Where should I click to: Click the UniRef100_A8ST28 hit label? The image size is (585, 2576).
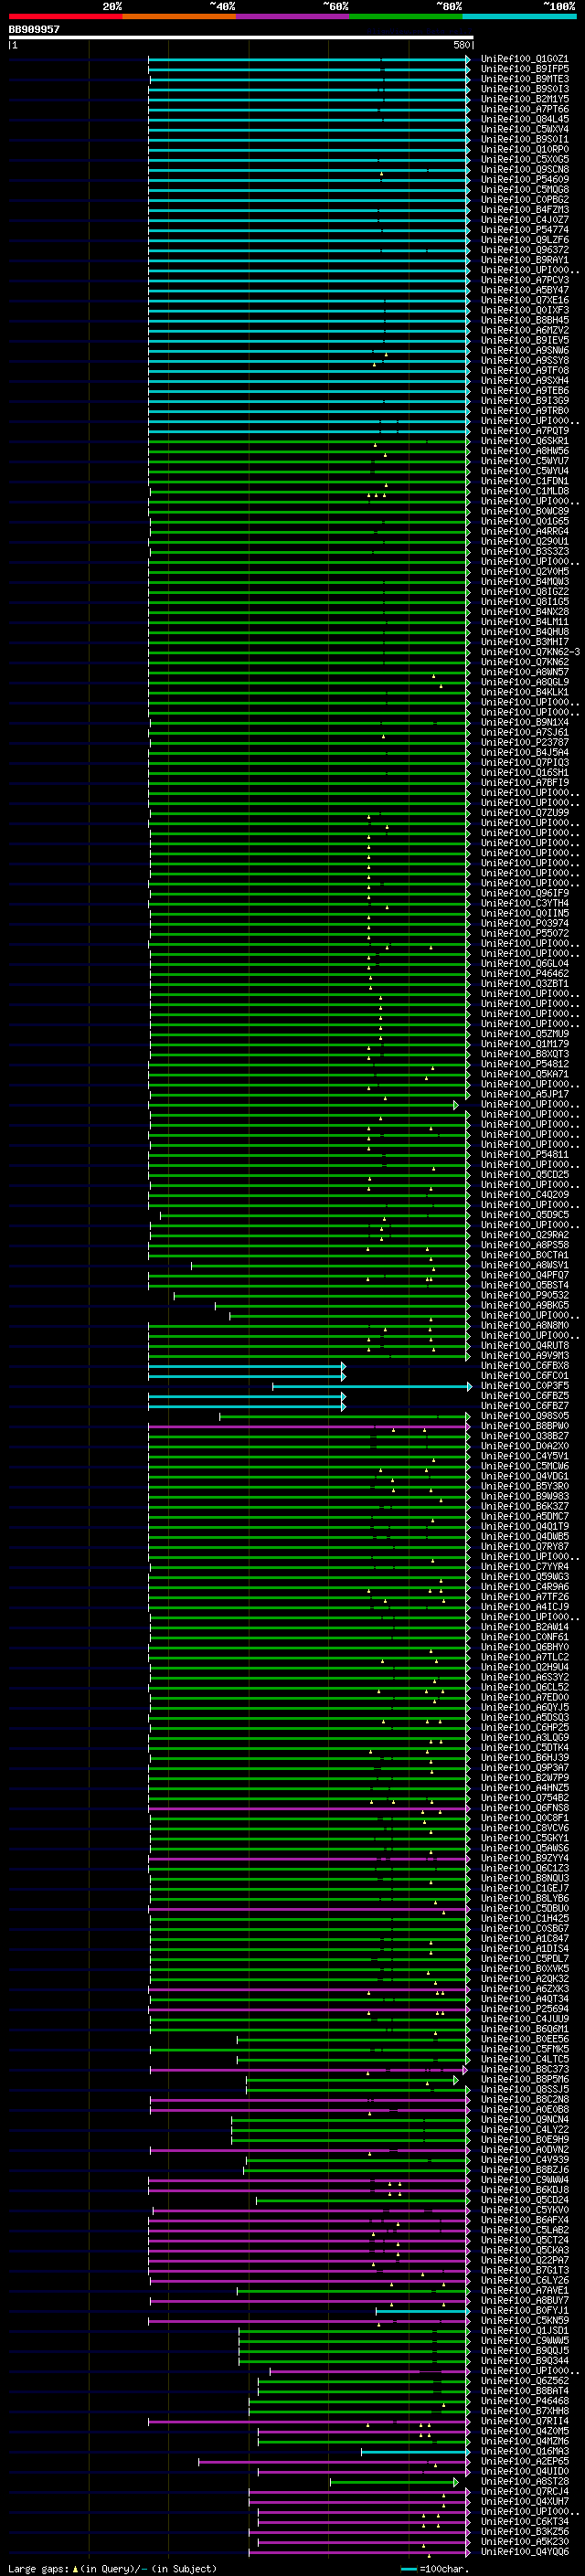pos(525,2481)
